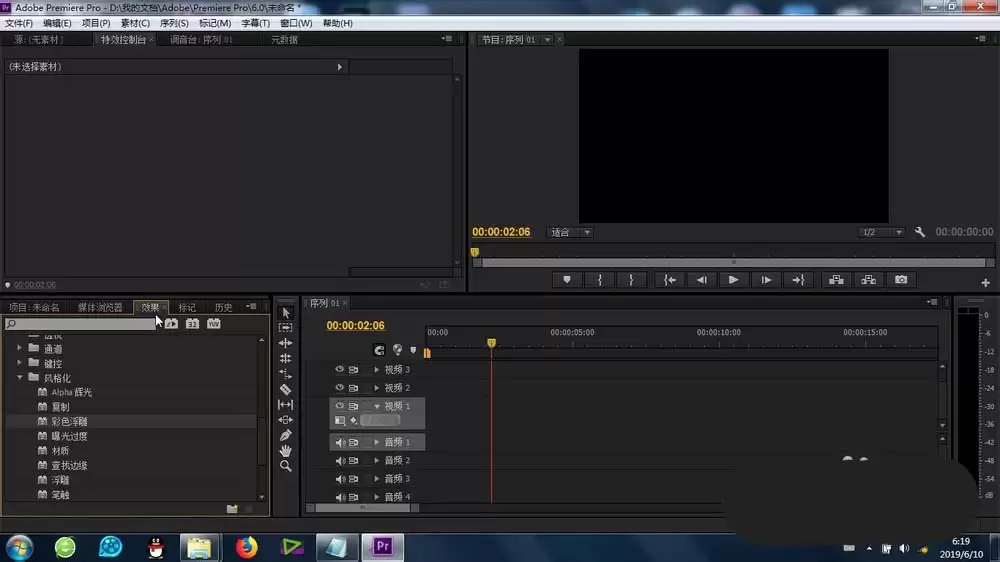Click the Effects panel search field
1000x562 pixels.
click(x=80, y=324)
